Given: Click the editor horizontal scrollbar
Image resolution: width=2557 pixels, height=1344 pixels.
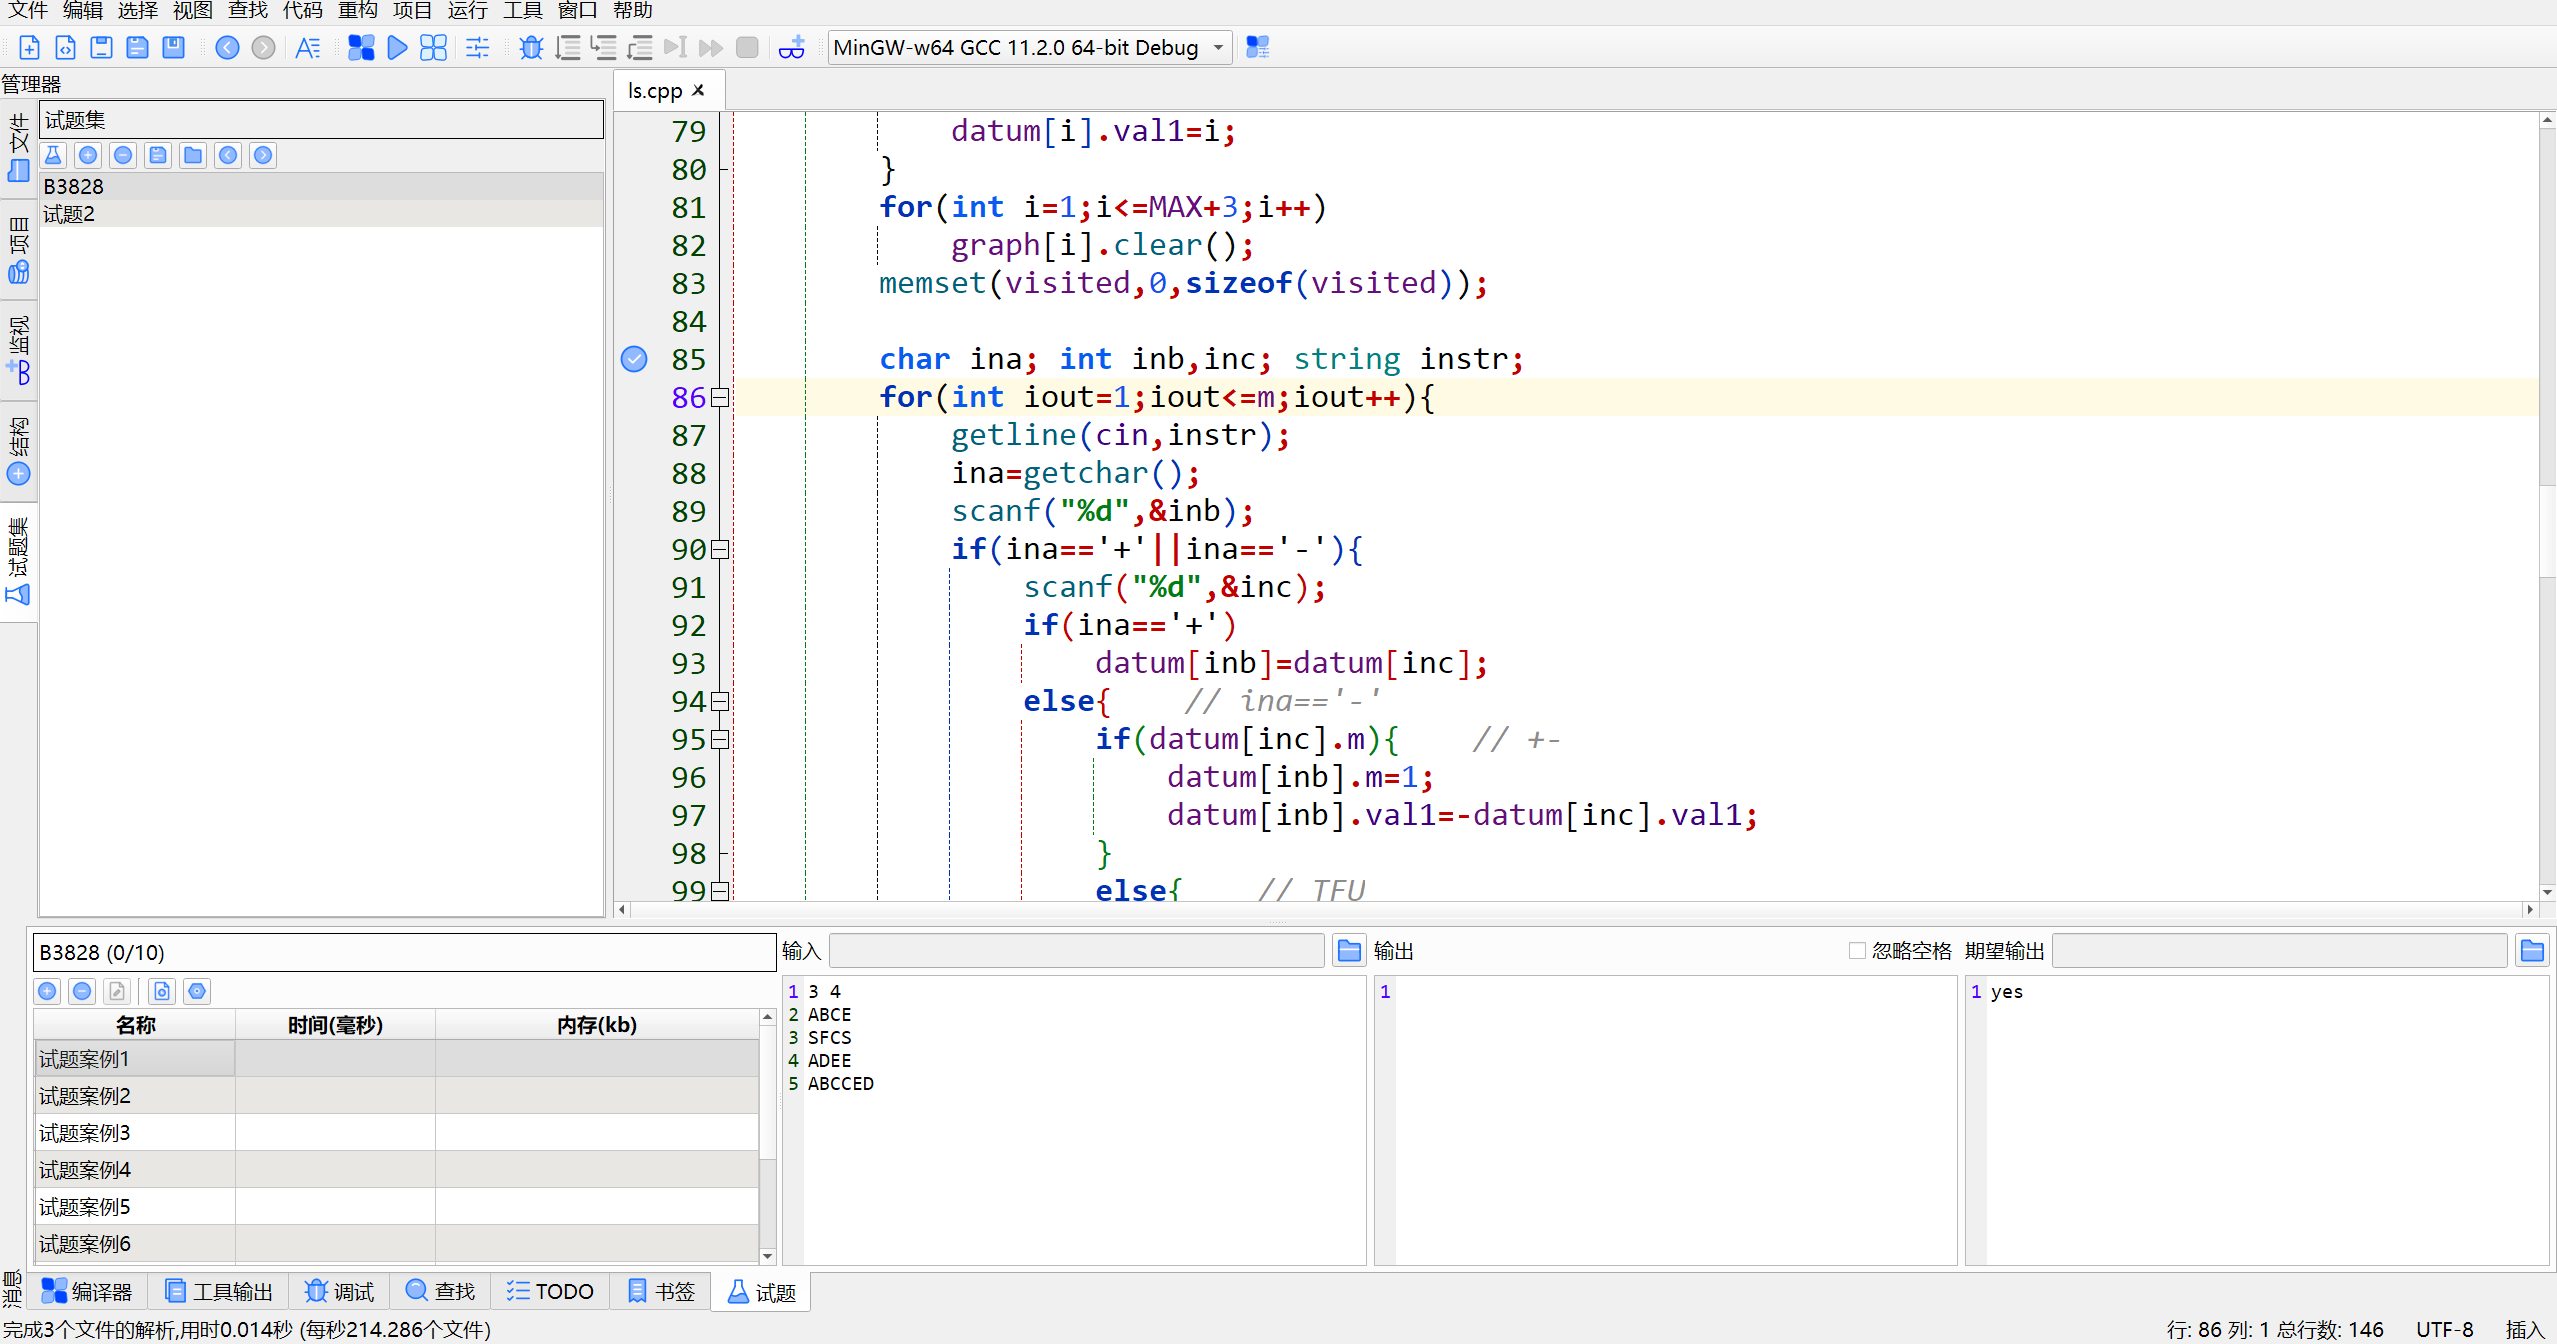Looking at the screenshot, I should pos(1575,909).
